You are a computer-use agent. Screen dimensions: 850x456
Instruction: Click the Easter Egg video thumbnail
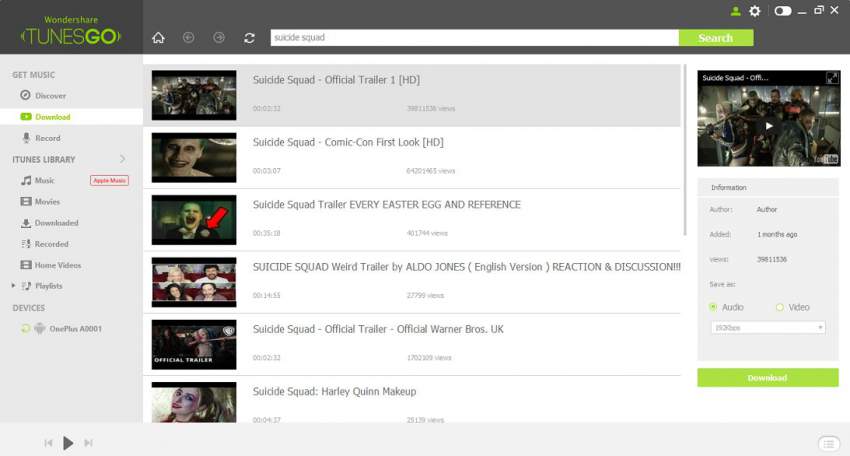click(194, 220)
